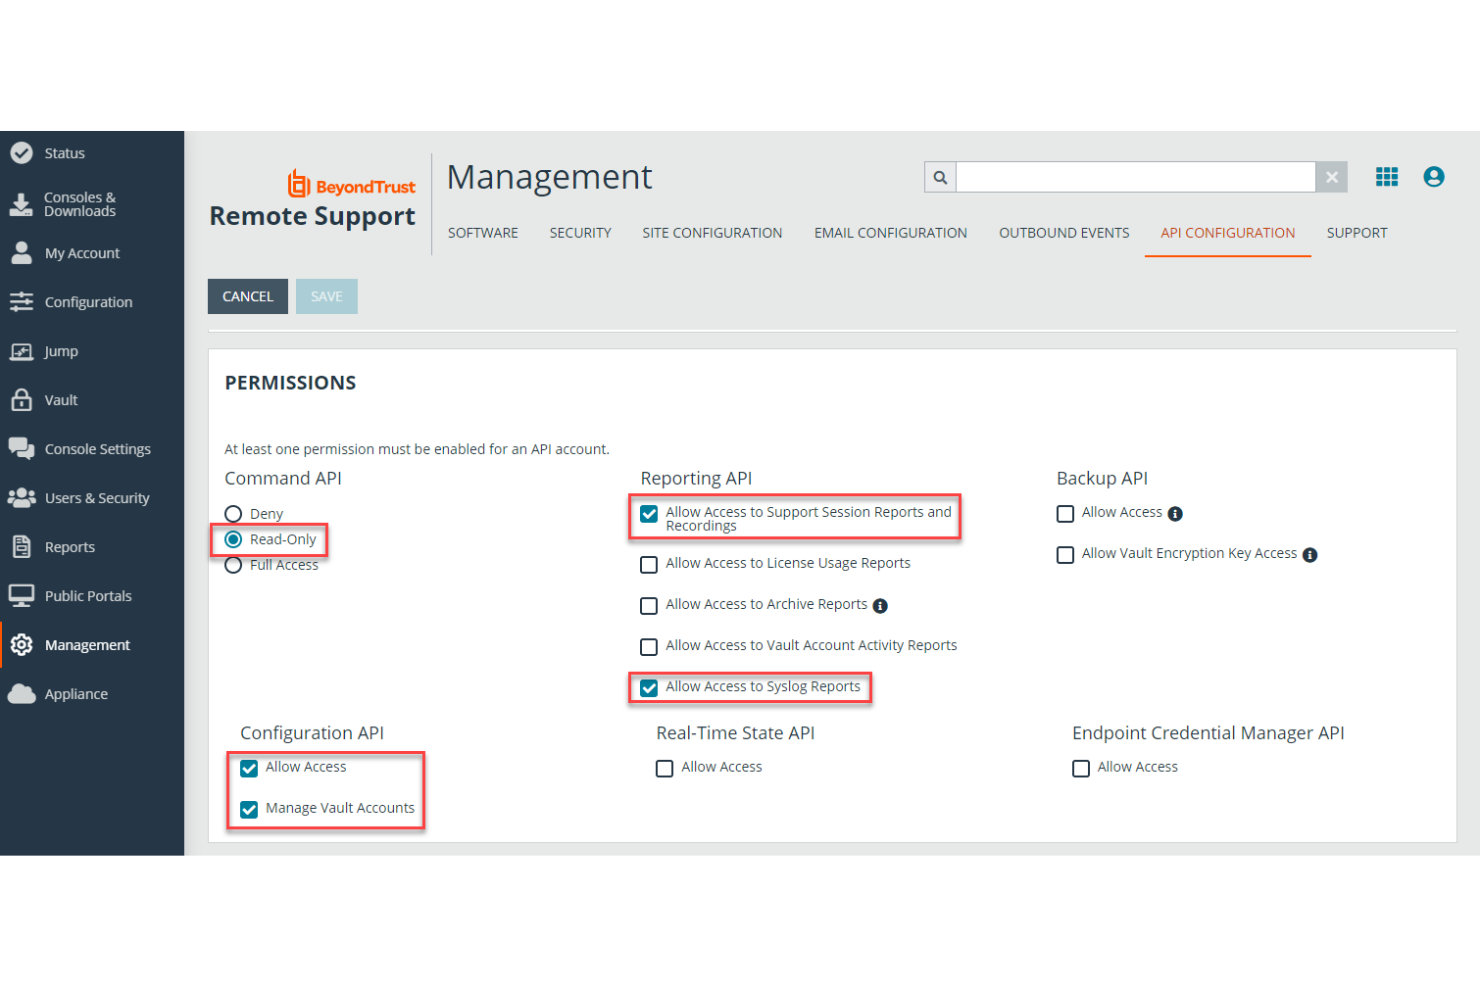
Task: Enable Allow Access to License Usage Reports
Action: pos(649,565)
